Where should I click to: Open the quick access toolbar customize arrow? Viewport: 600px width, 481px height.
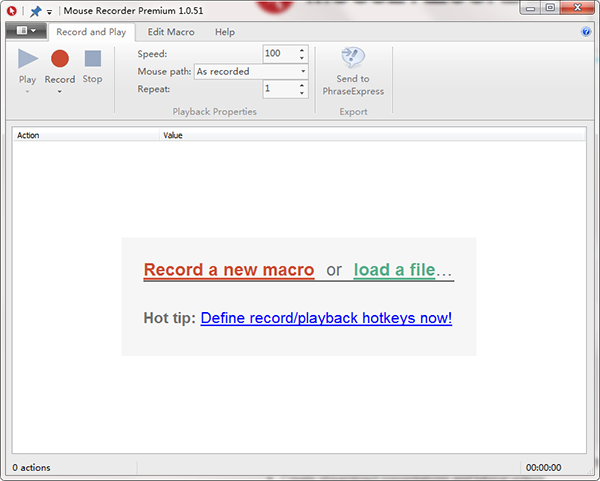(49, 11)
